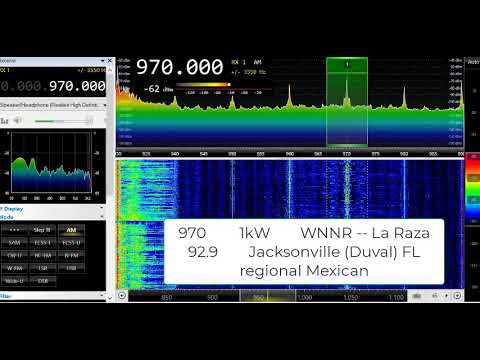The image size is (480, 360).
Task: Click the Auto button beside the spectrum
Action: pyautogui.click(x=473, y=62)
